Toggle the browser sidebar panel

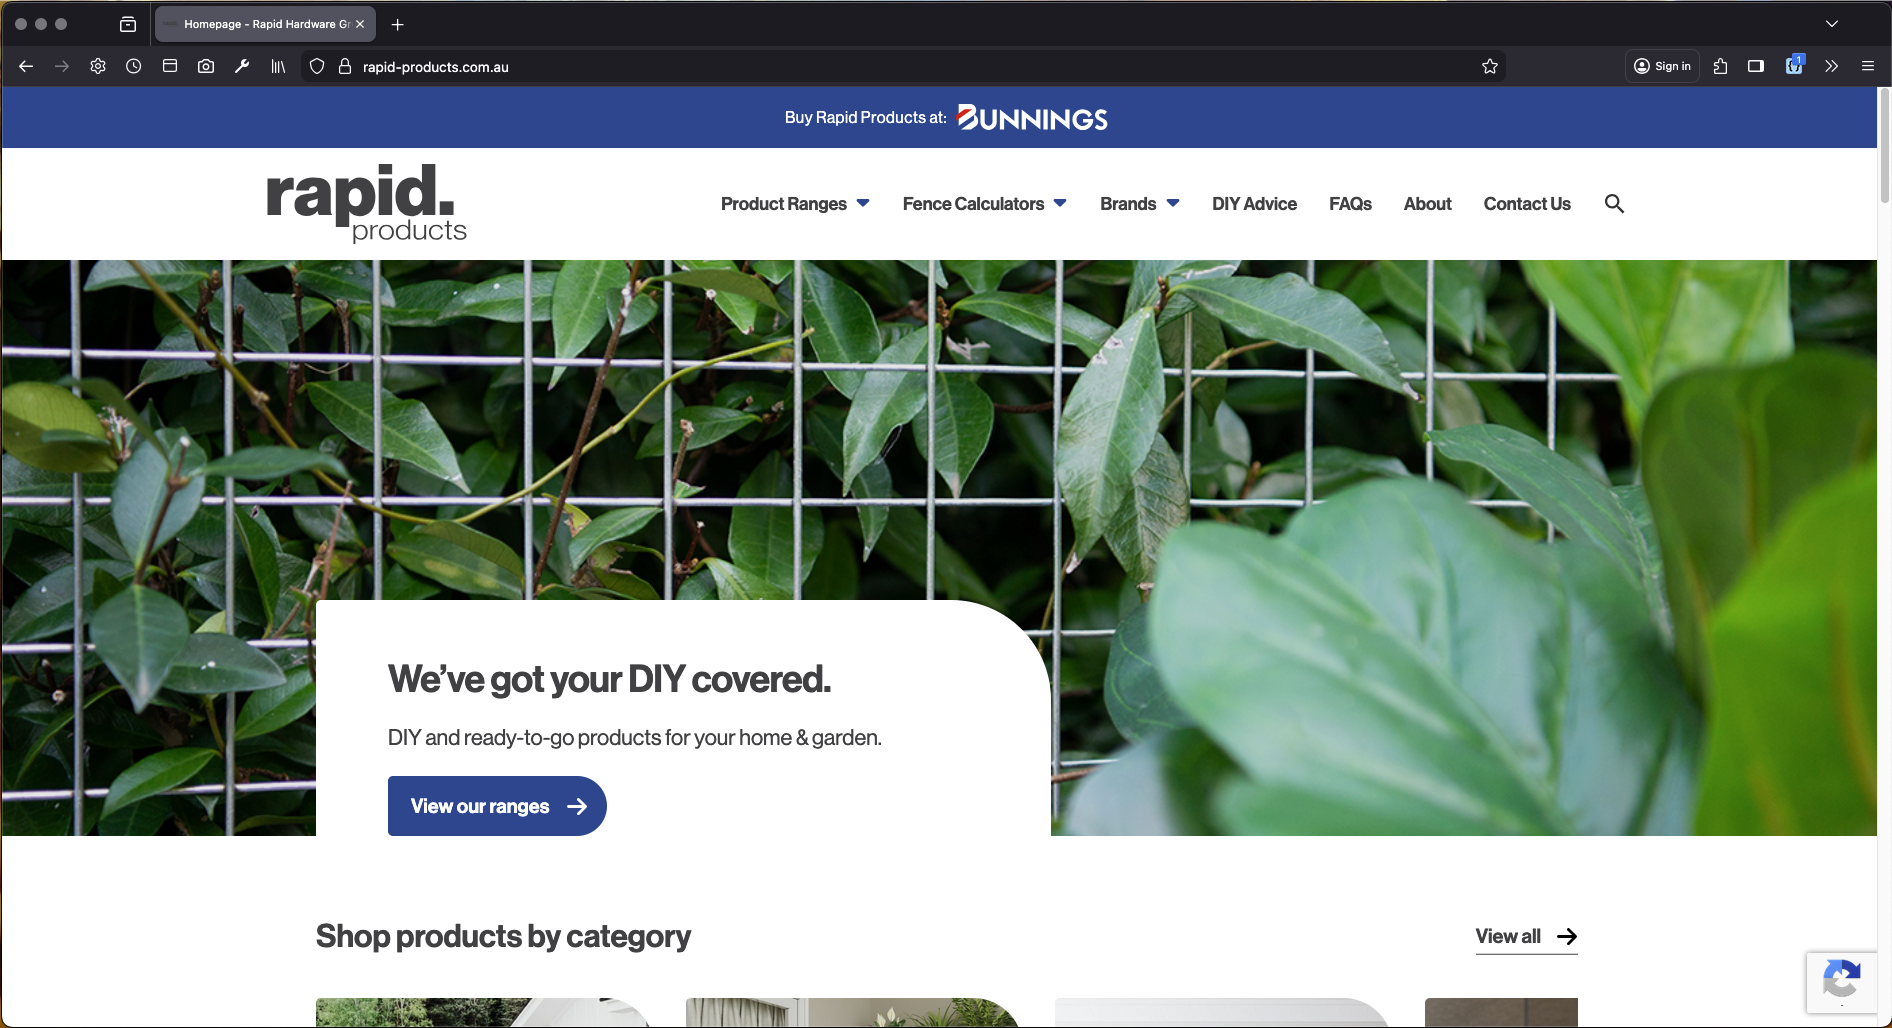(x=1756, y=67)
